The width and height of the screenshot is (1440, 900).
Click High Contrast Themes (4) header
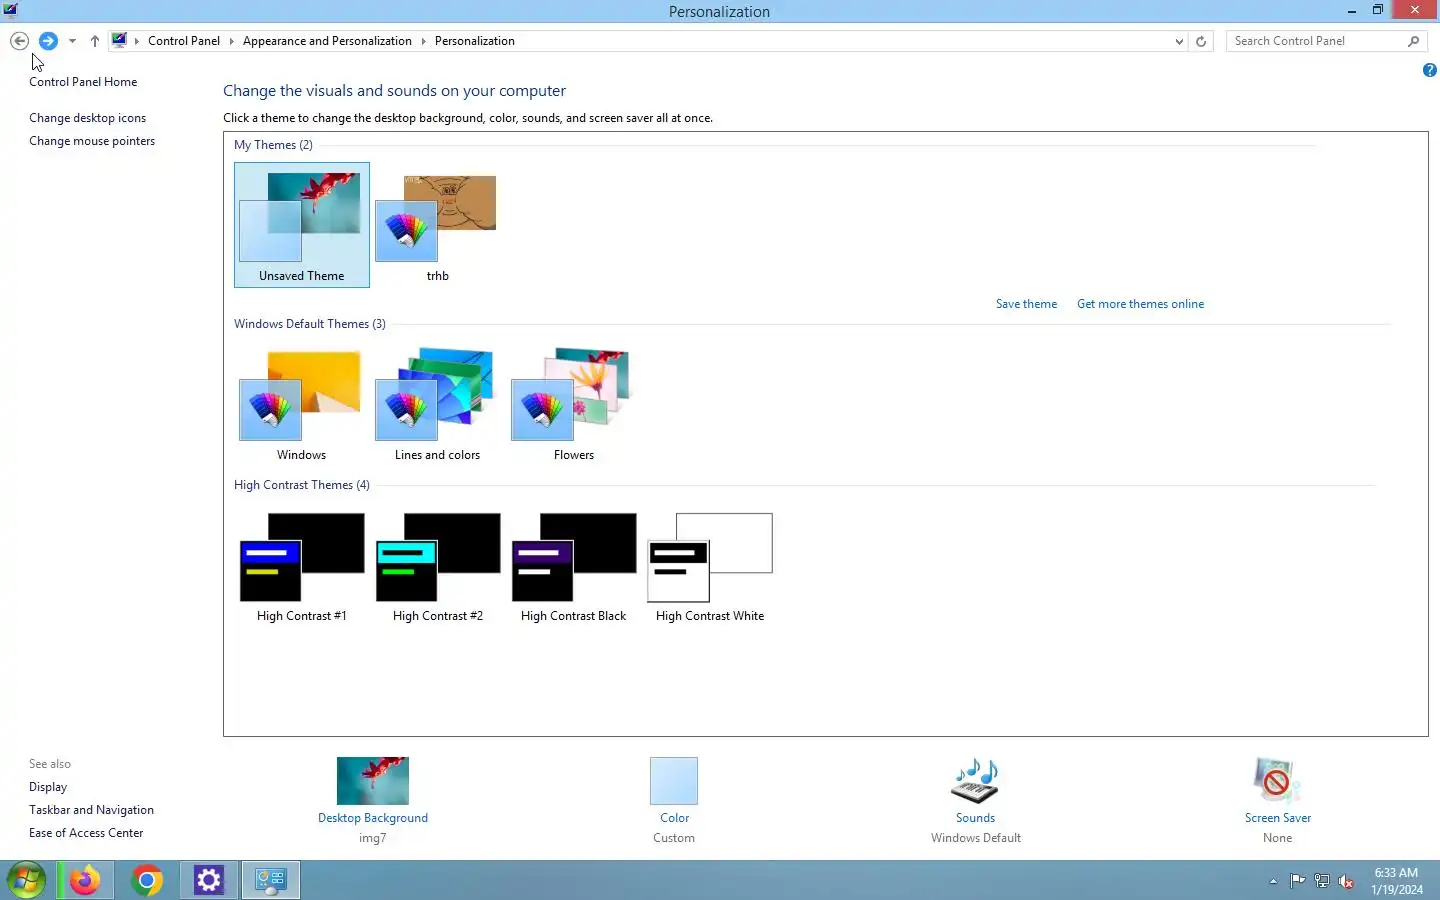[x=302, y=485]
